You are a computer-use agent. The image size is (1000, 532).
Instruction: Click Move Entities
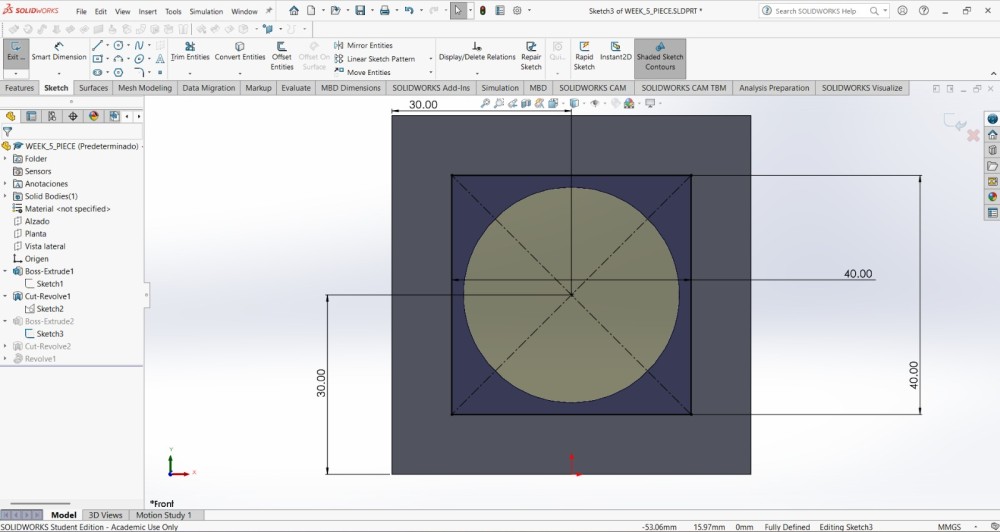(362, 72)
